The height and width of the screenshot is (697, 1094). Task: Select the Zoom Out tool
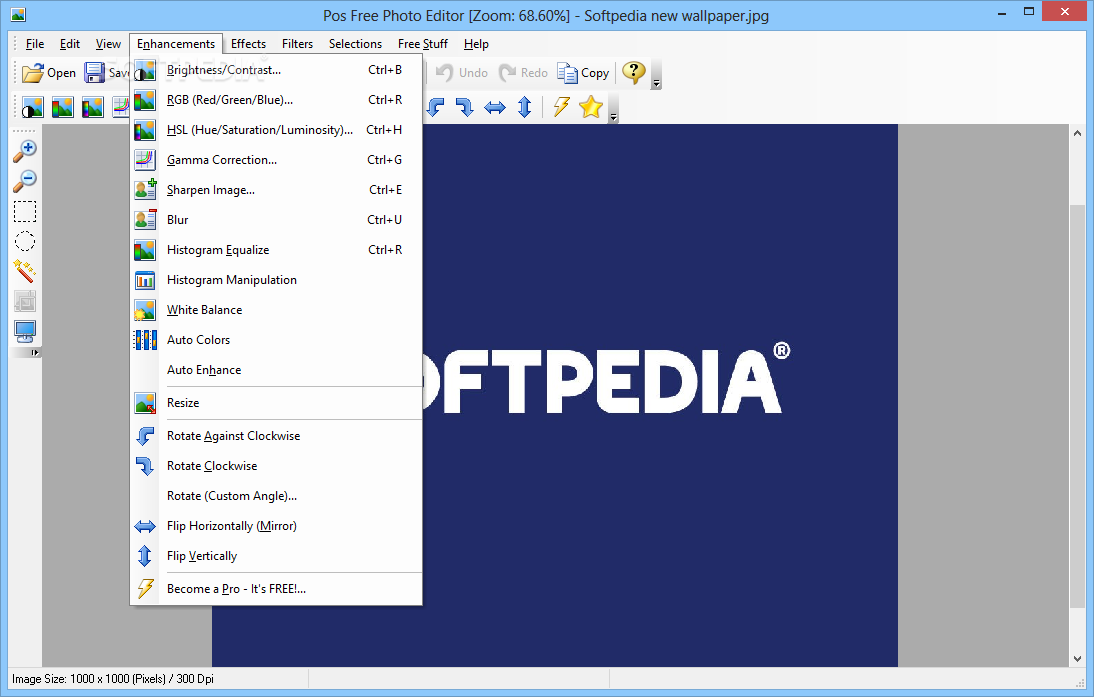(25, 181)
